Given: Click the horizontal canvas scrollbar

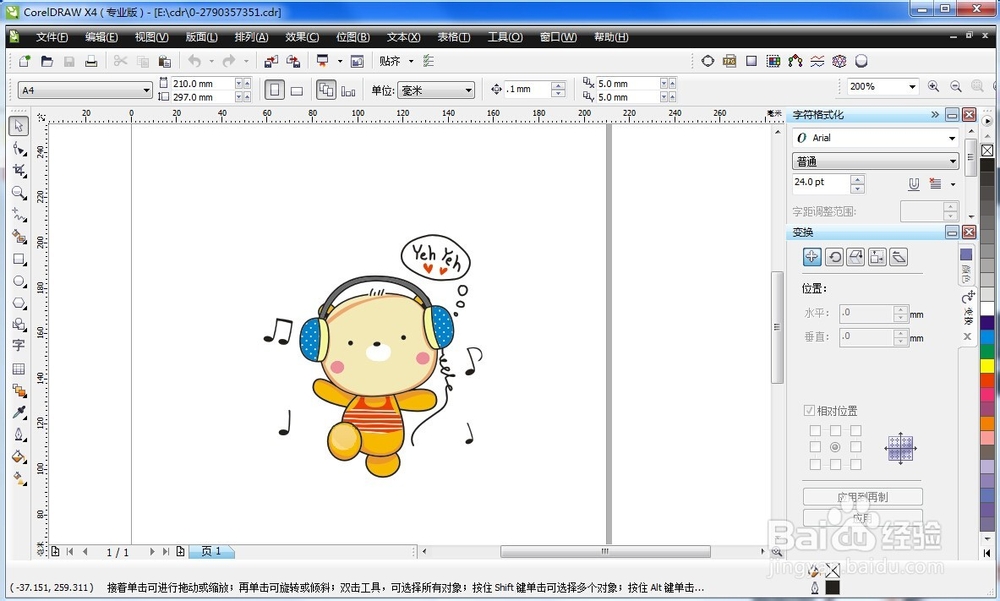Looking at the screenshot, I should (605, 551).
